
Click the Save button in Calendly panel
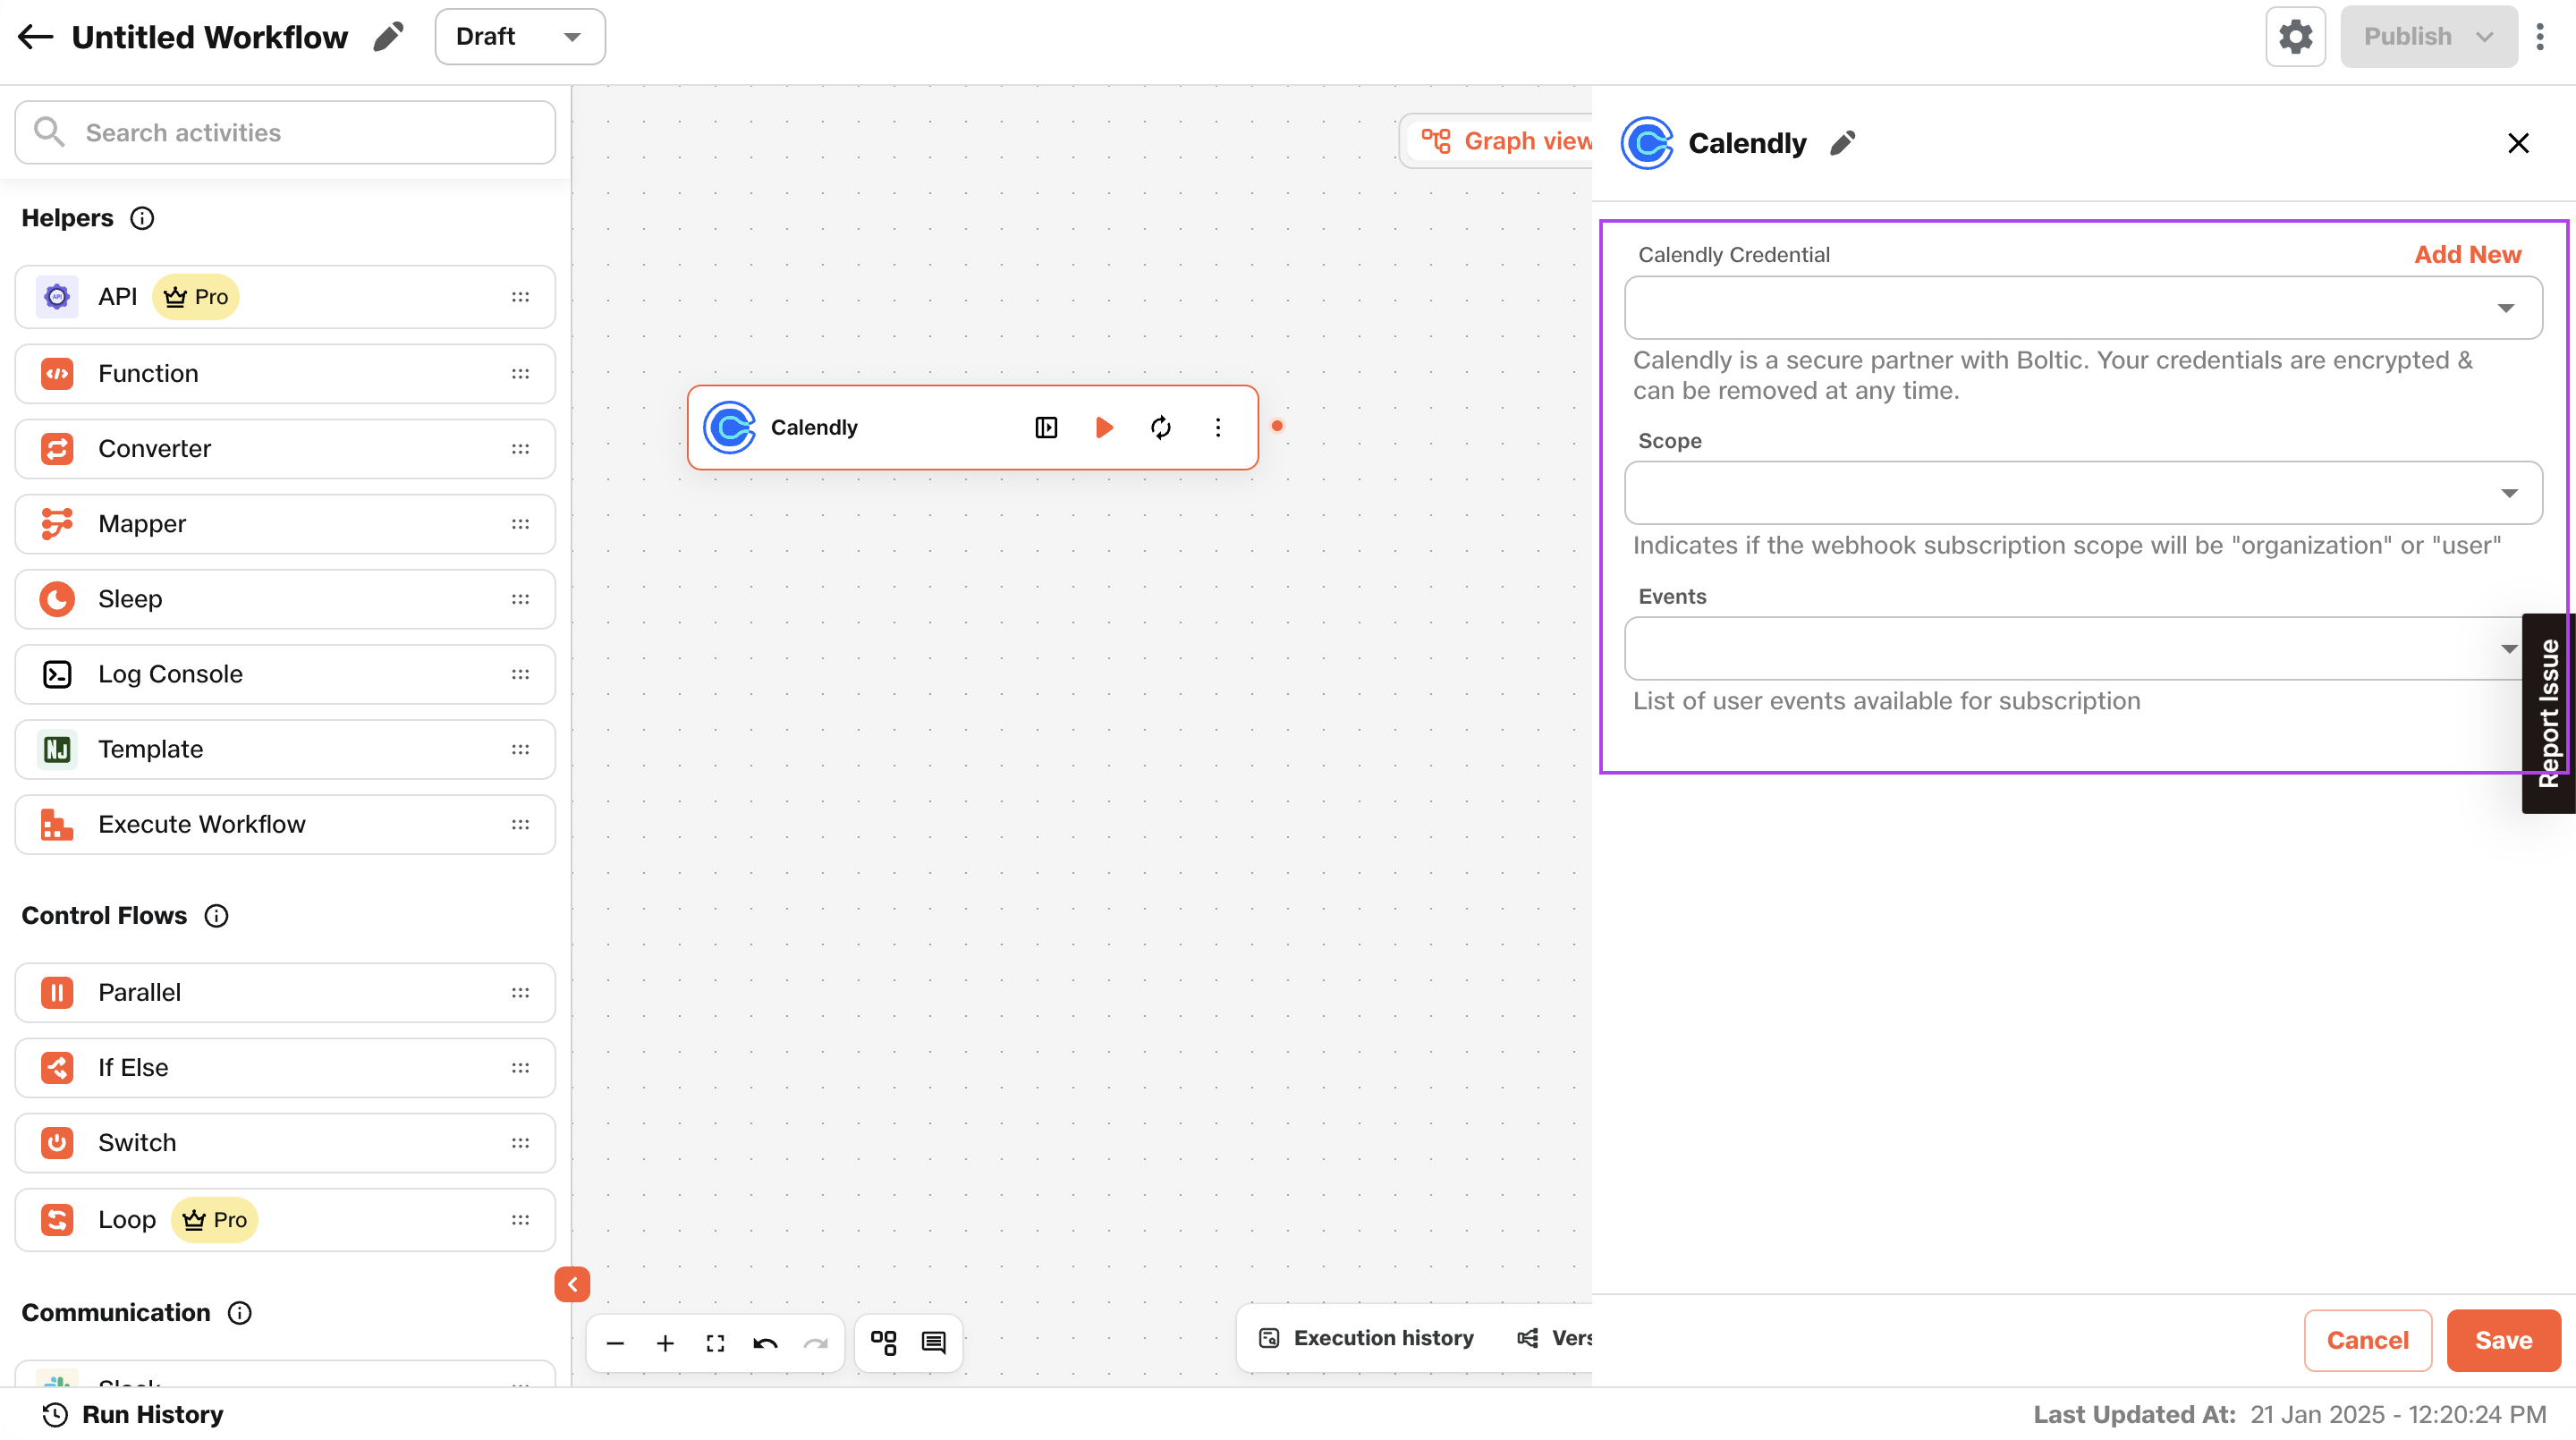(x=2504, y=1339)
